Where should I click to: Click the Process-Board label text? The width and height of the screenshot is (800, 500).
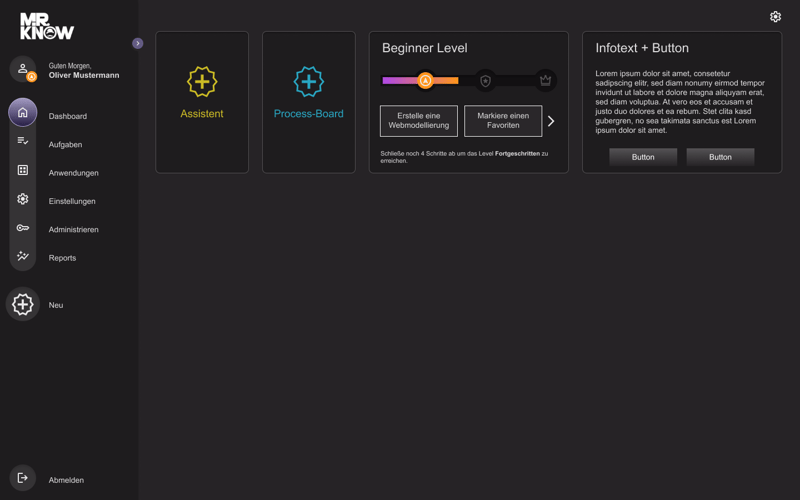click(x=309, y=114)
